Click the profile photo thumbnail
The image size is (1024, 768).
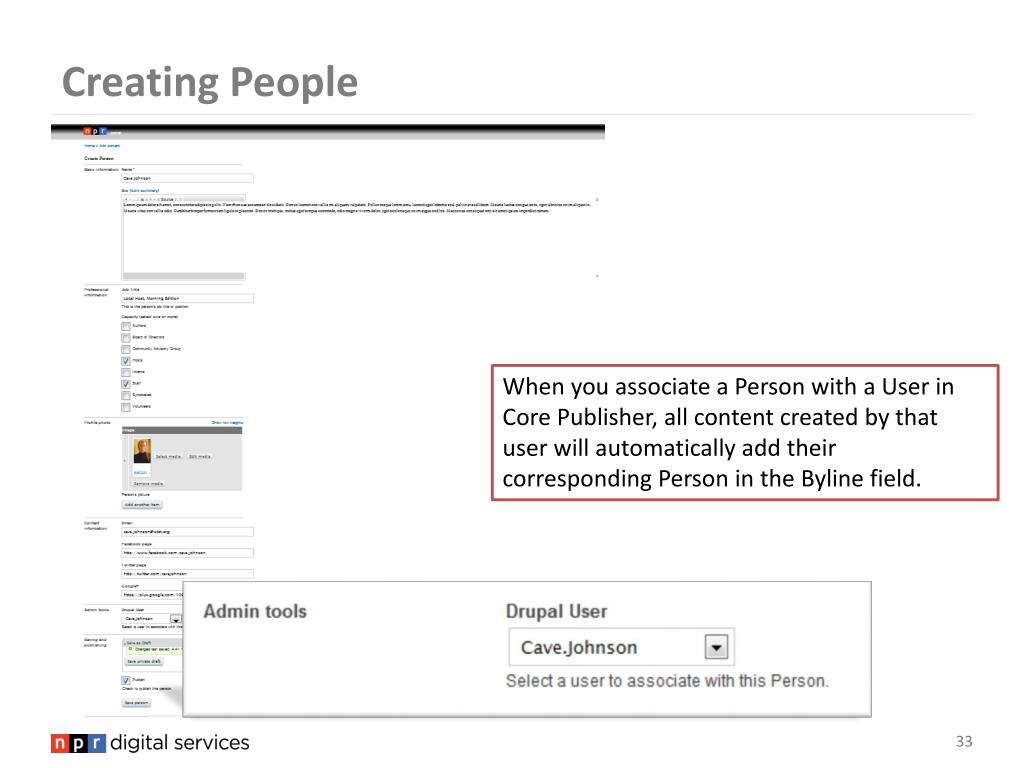pos(142,451)
